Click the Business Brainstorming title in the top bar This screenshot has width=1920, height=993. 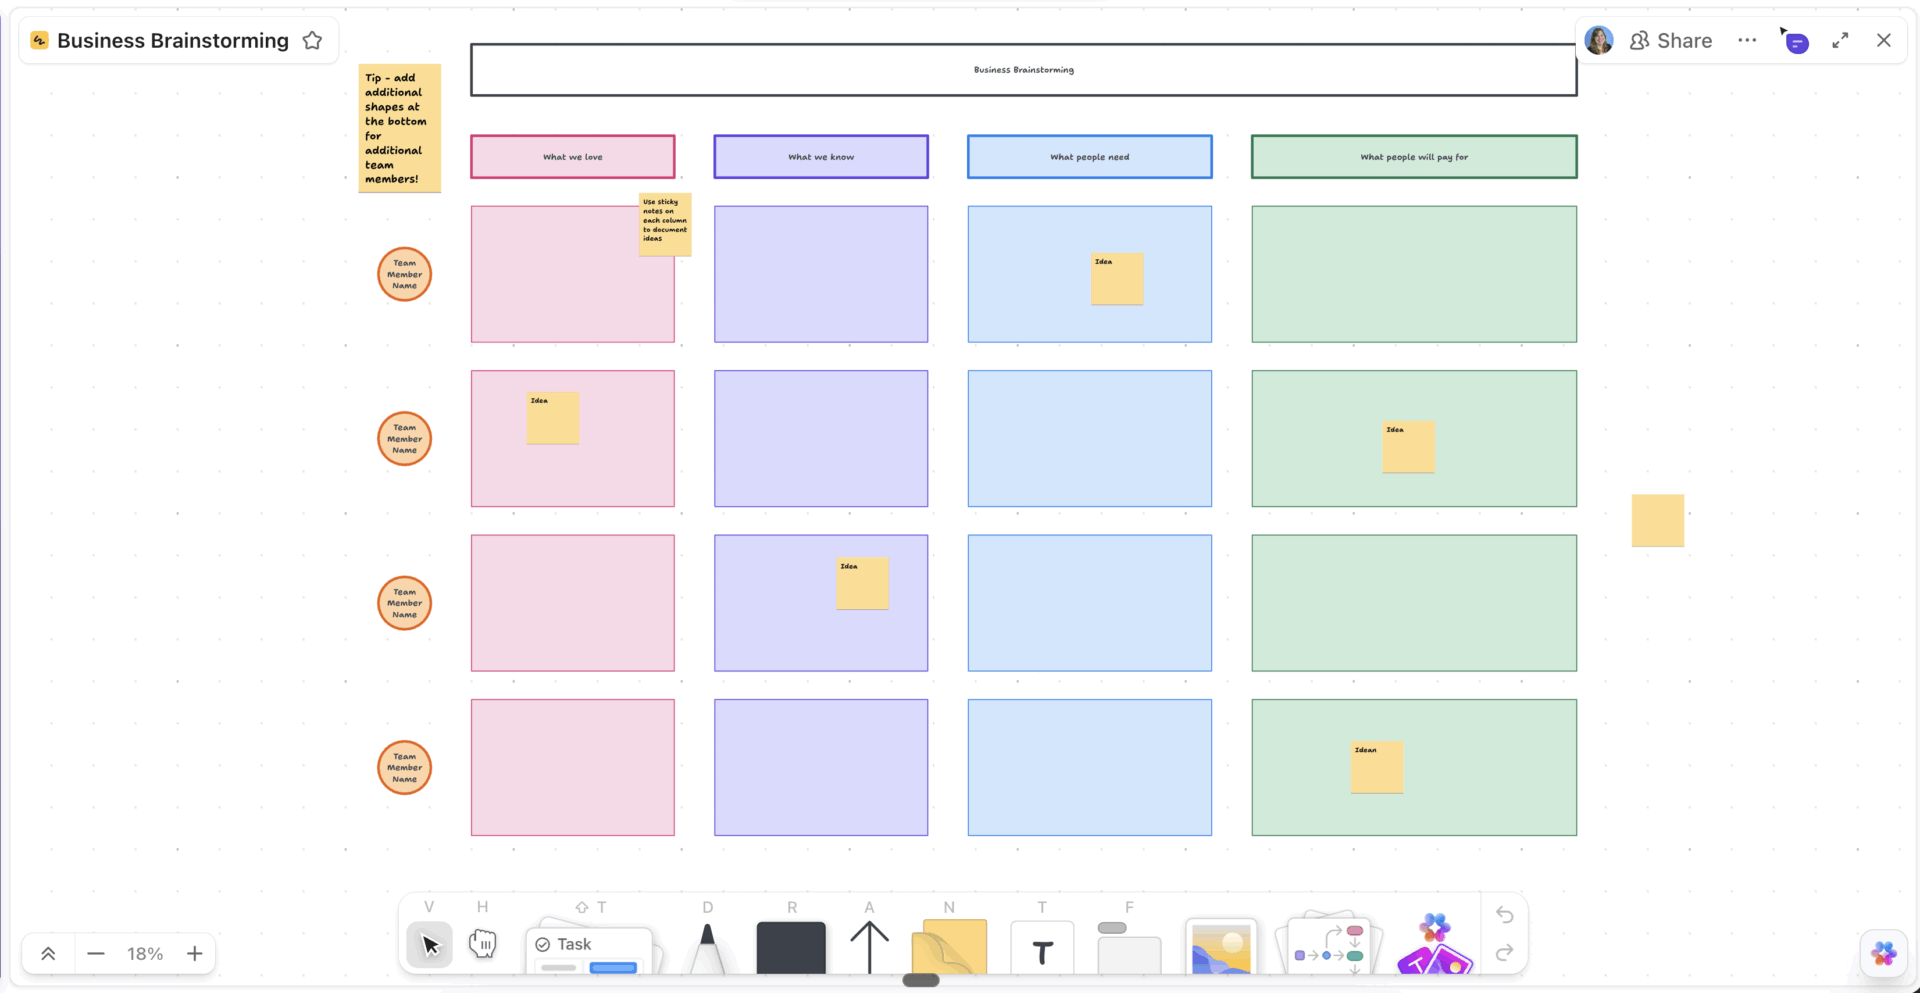click(x=173, y=41)
